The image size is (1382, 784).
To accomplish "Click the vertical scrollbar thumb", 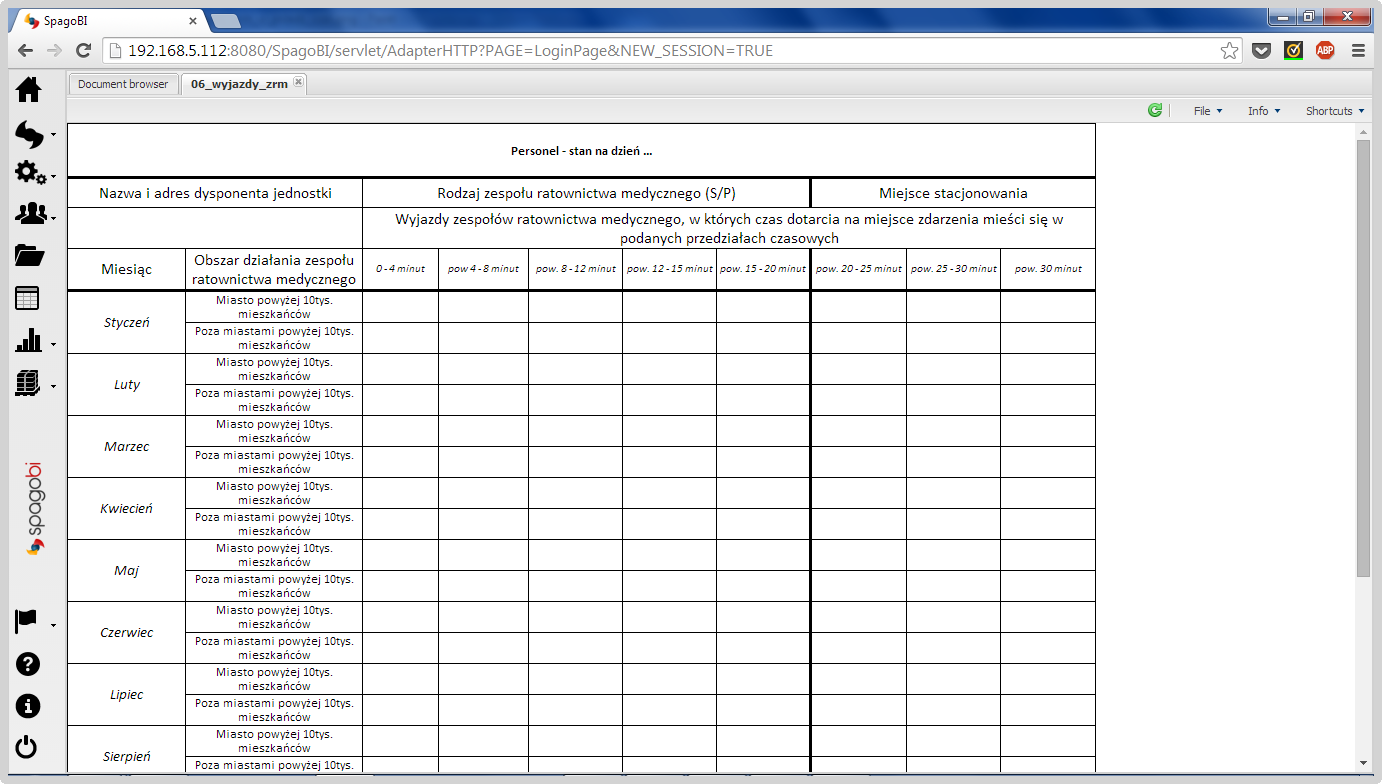I will [1363, 358].
